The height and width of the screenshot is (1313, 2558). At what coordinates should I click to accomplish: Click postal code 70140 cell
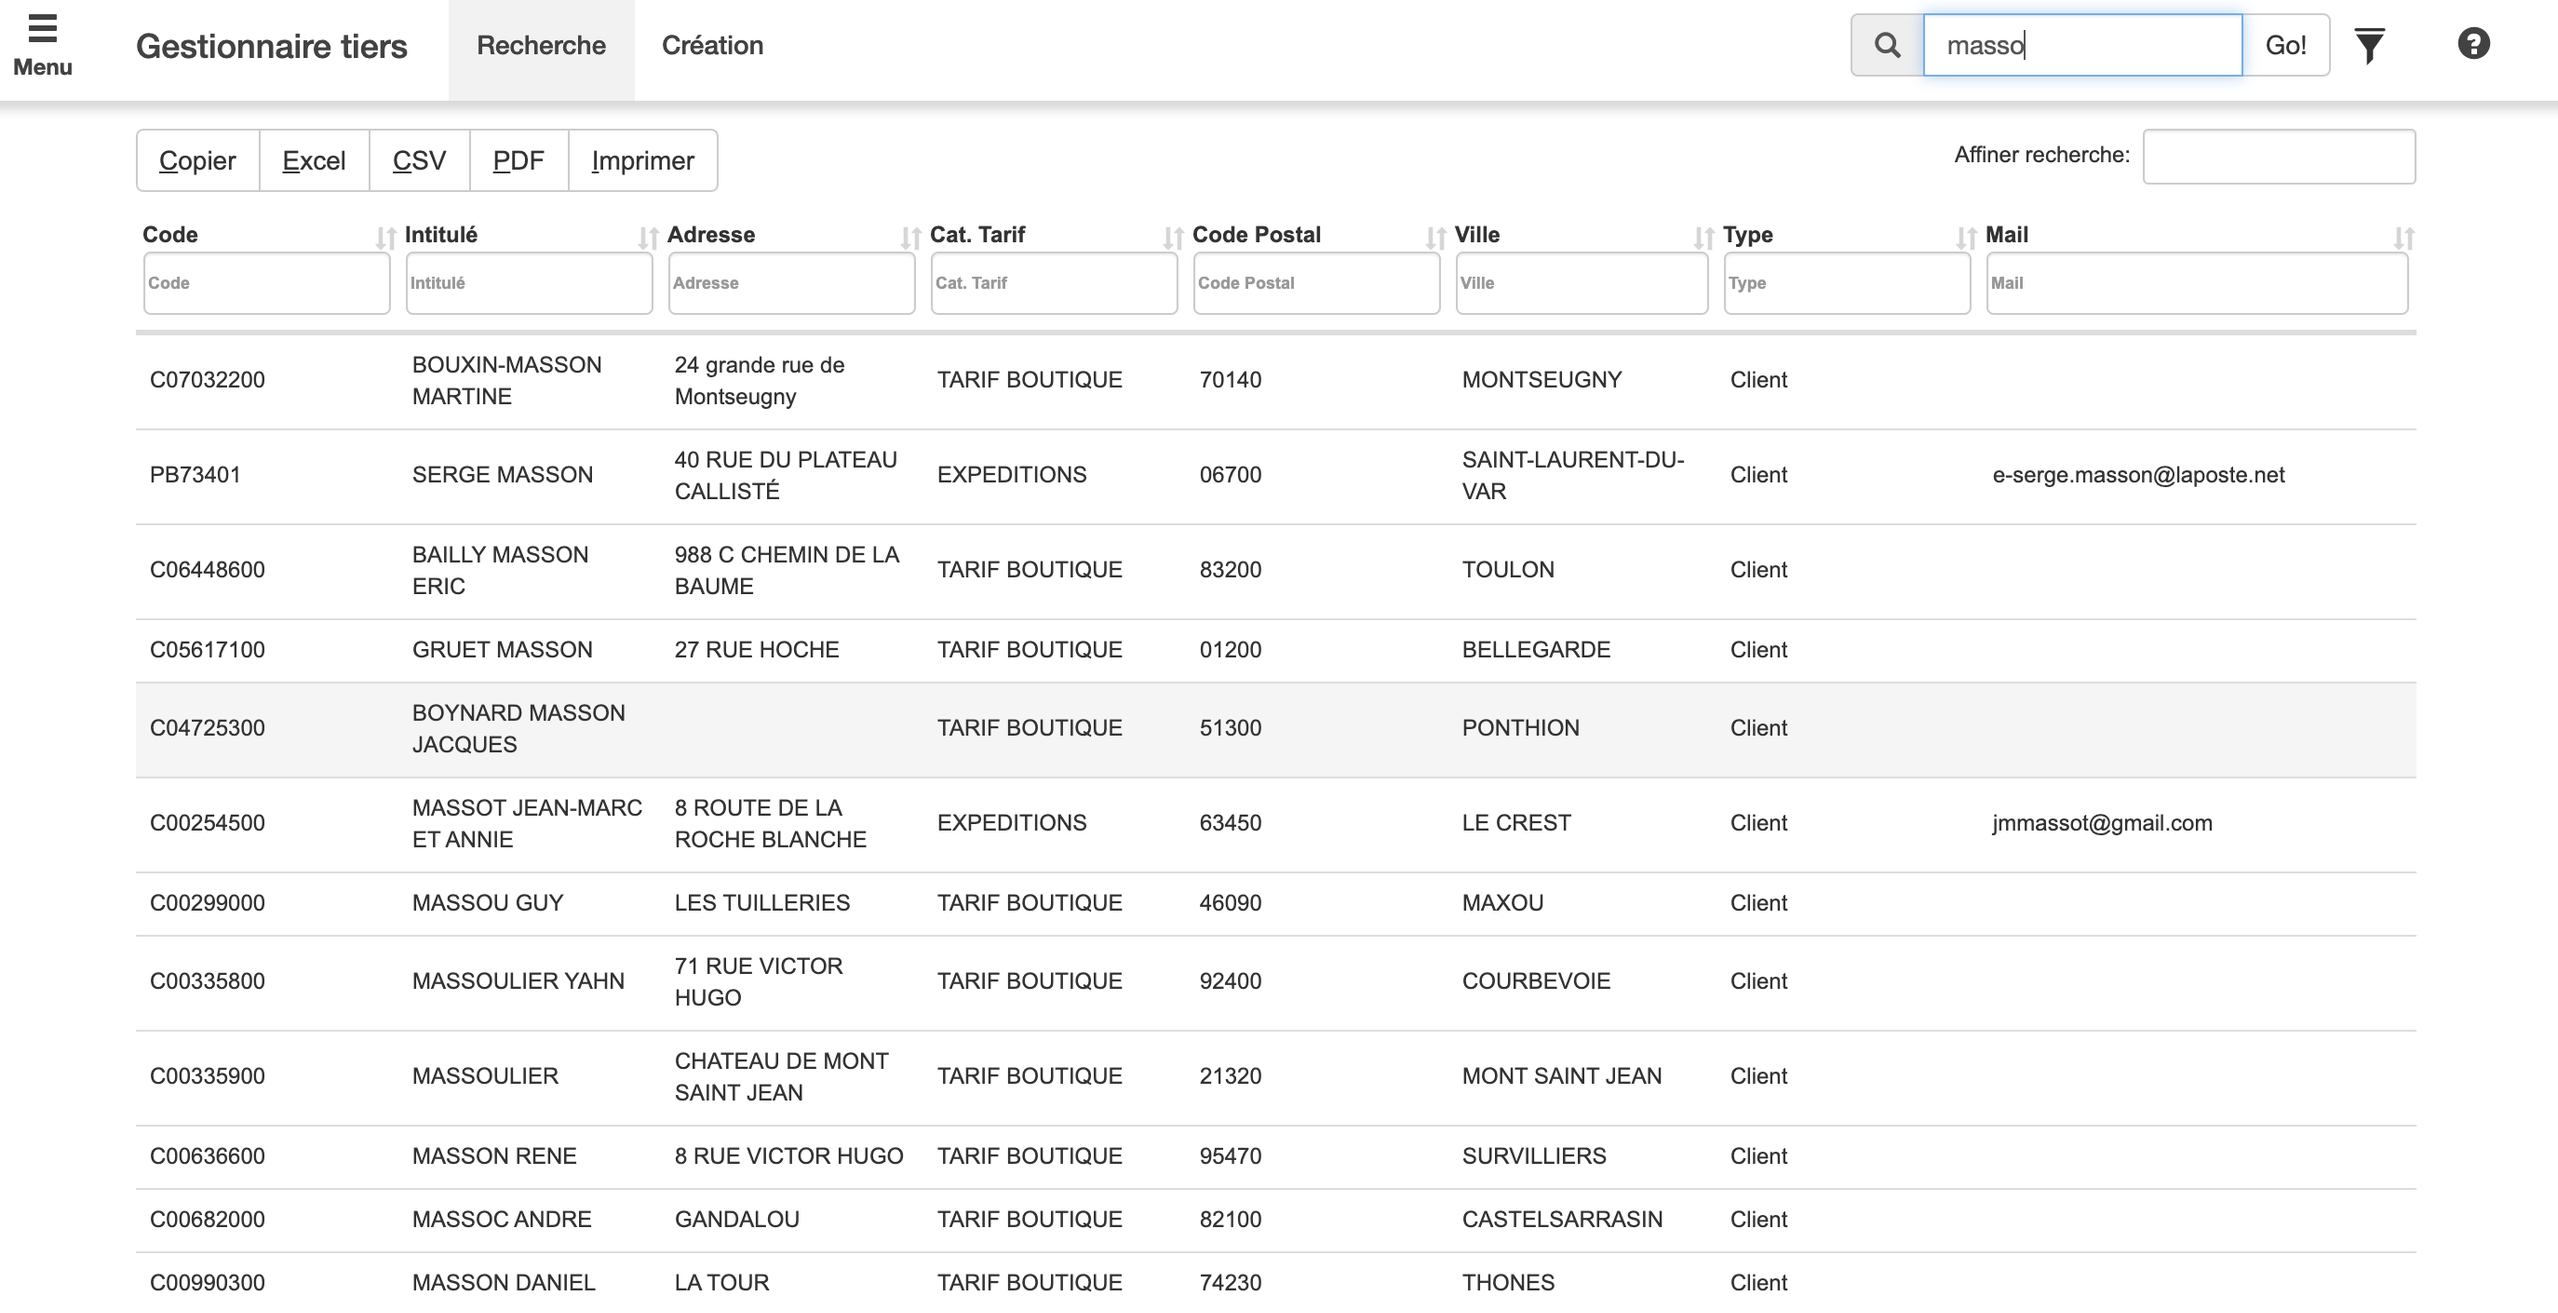click(x=1230, y=380)
